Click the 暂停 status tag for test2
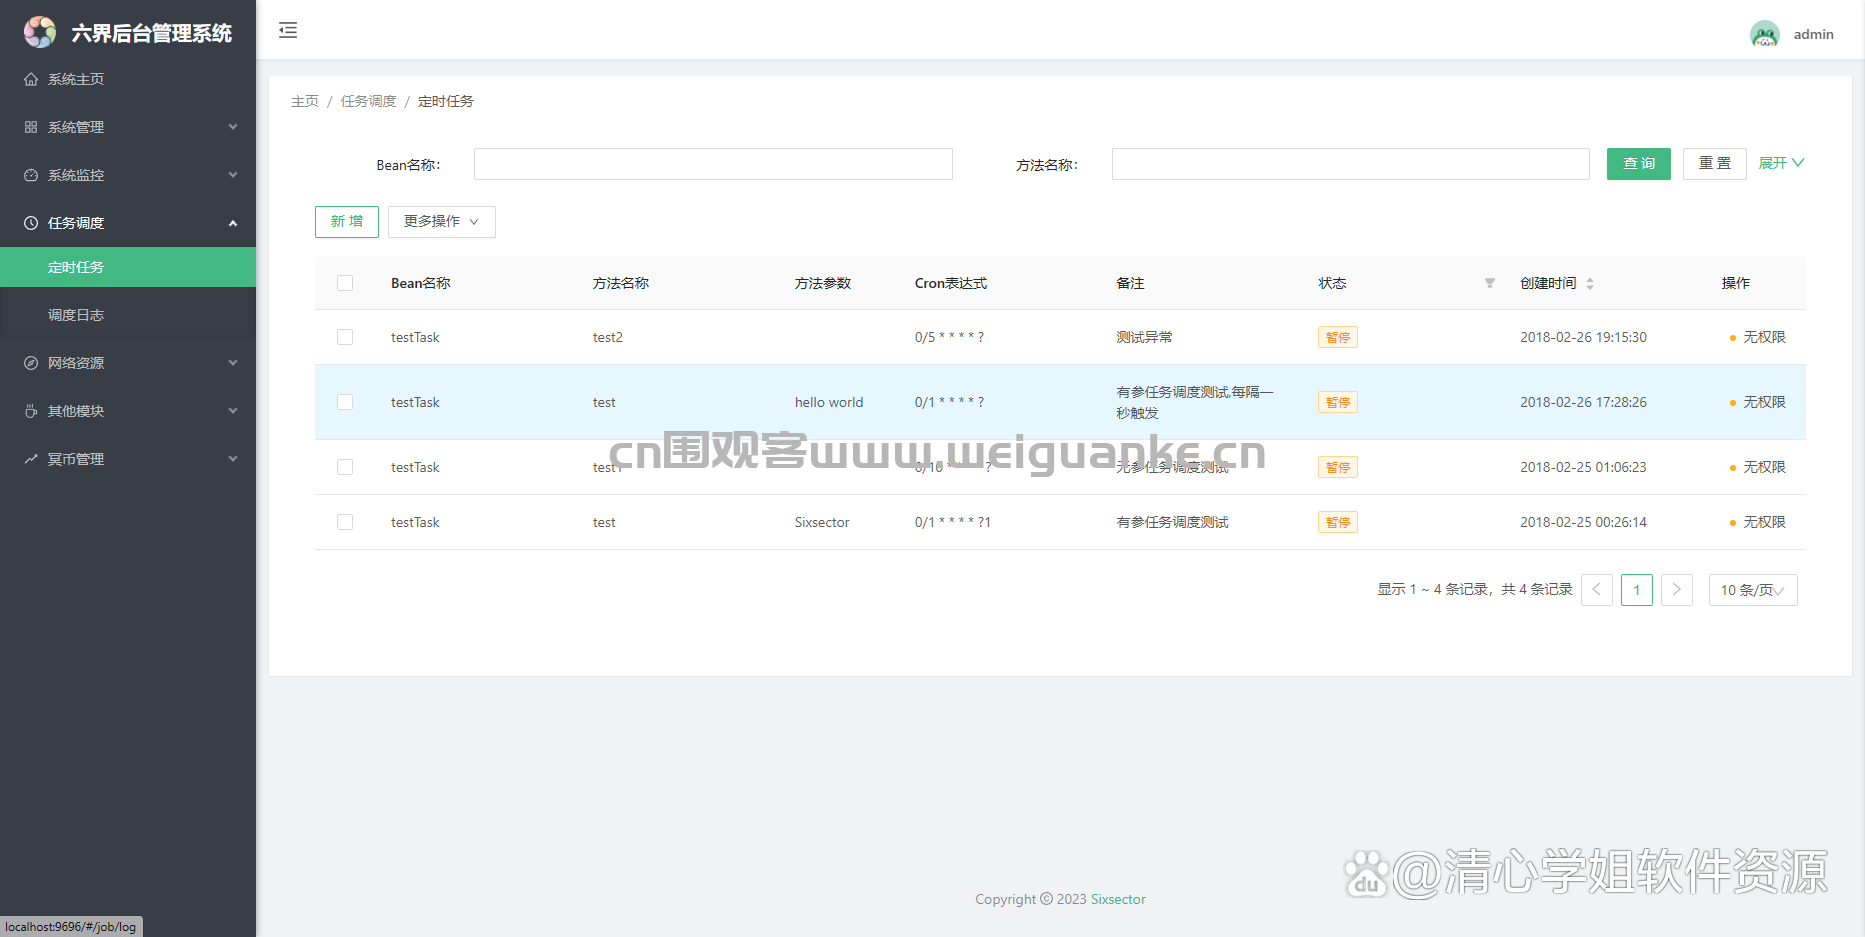1865x937 pixels. (x=1338, y=338)
